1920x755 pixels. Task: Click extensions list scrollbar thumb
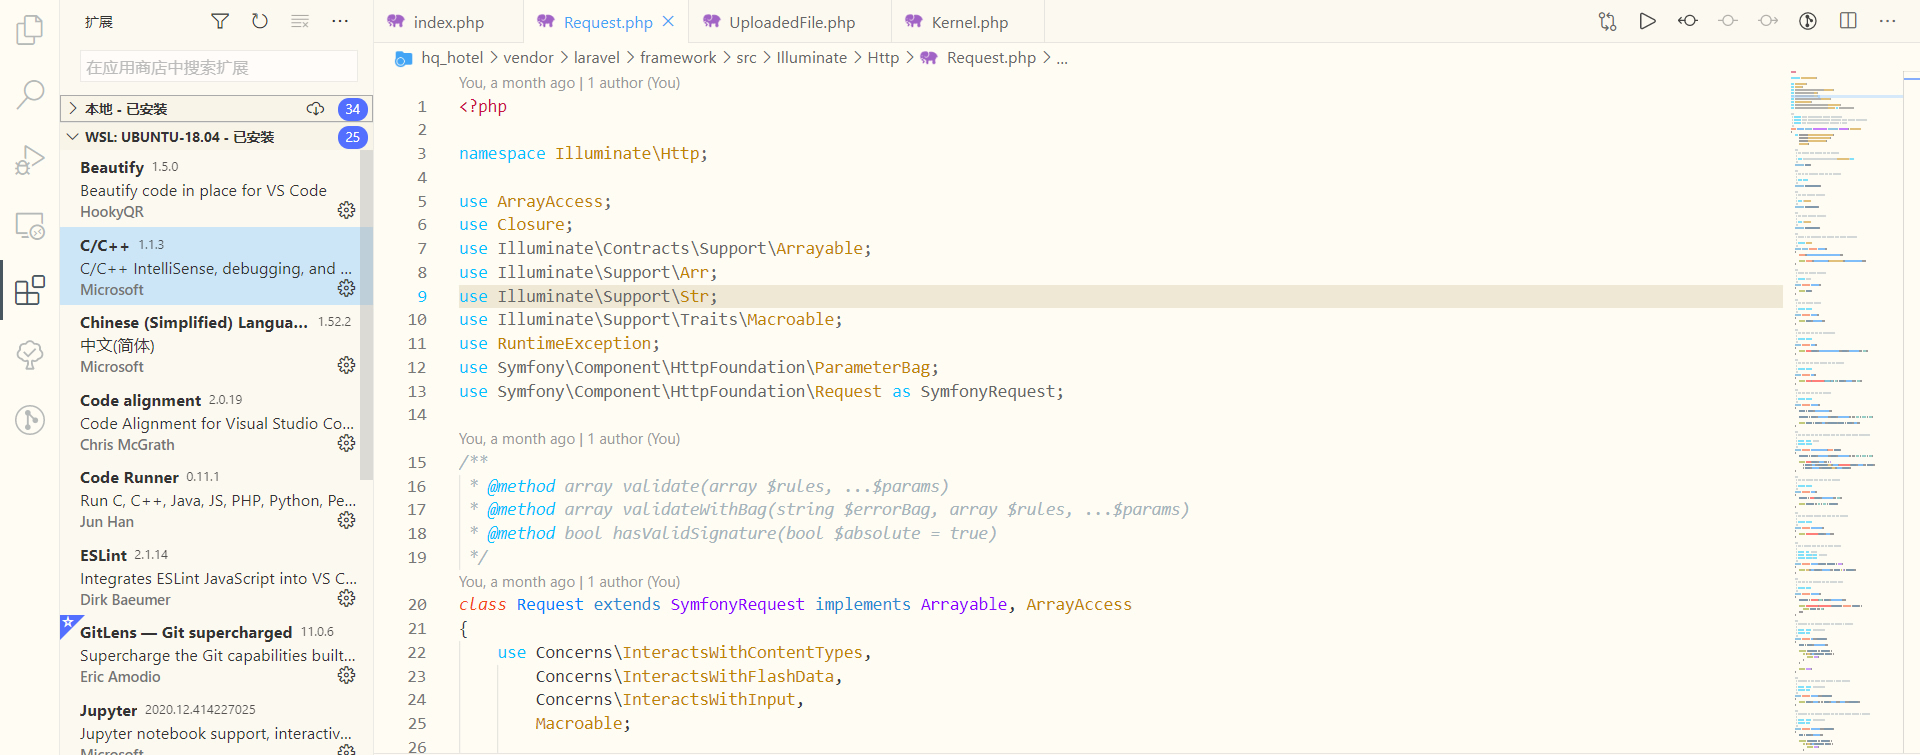366,315
